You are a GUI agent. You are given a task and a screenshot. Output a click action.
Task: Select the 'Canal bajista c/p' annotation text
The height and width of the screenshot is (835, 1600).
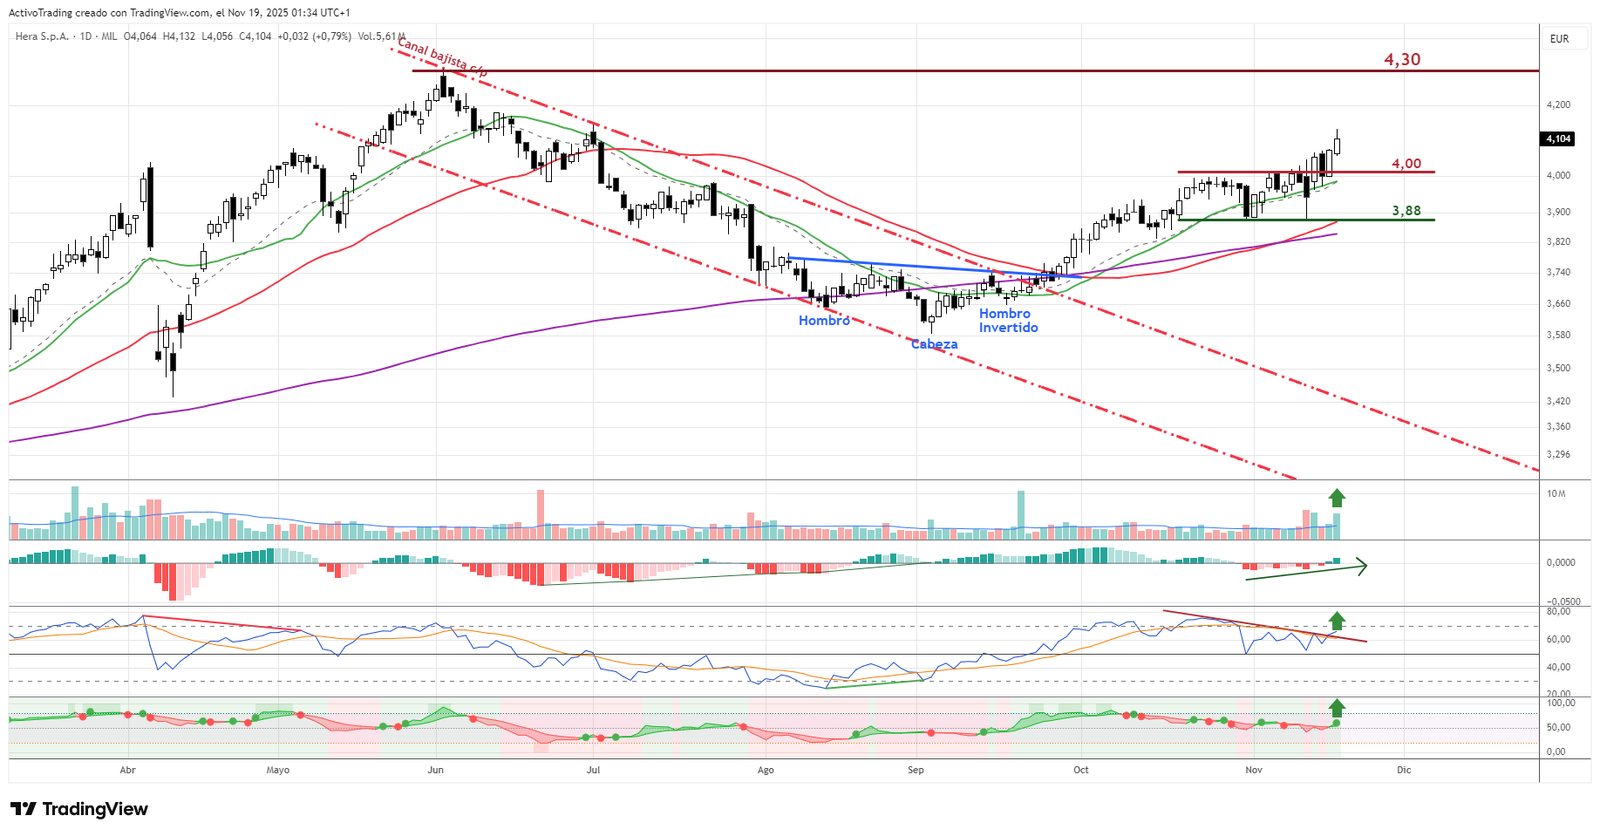coord(441,58)
